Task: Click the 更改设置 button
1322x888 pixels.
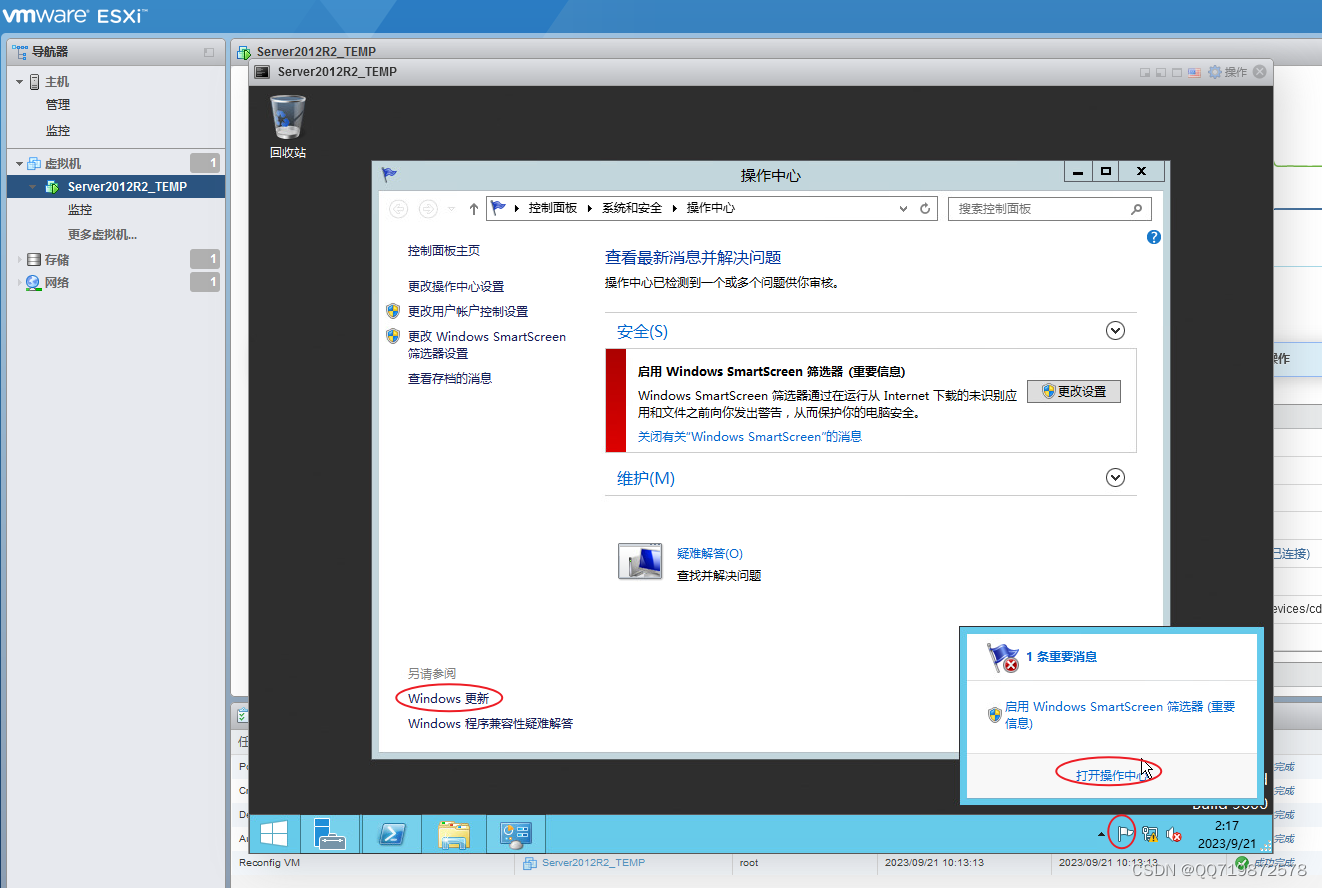Action: point(1074,391)
